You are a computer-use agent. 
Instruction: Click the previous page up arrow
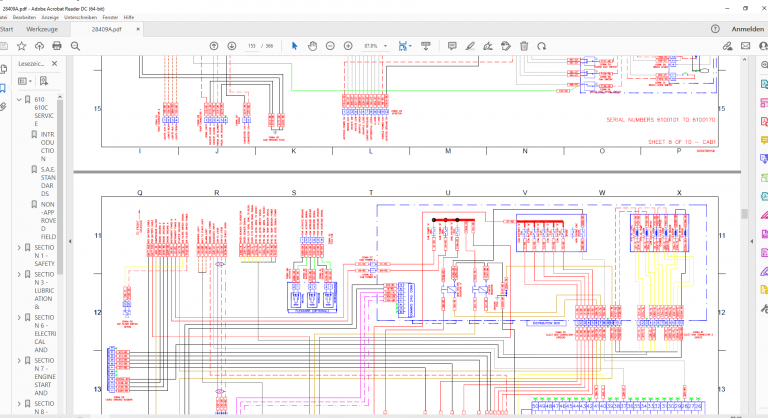(x=214, y=46)
